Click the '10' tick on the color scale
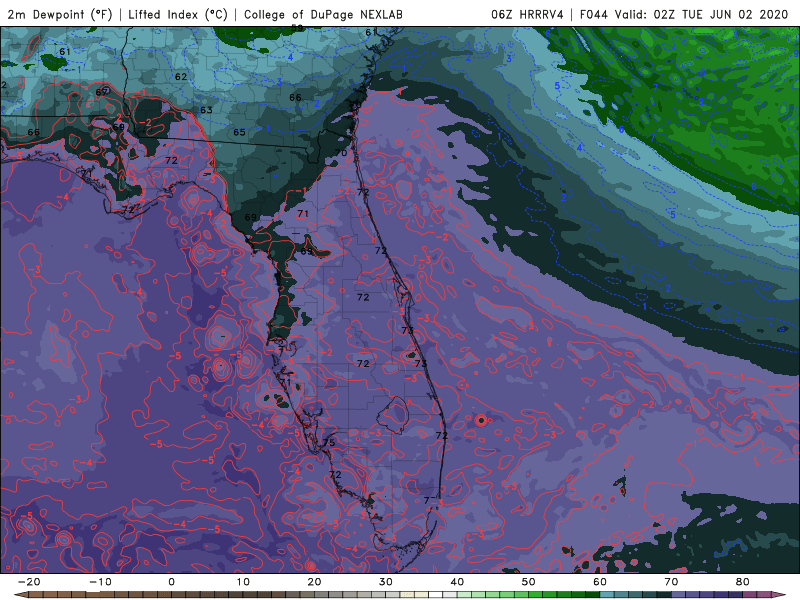This screenshot has width=800, height=600. click(x=243, y=582)
